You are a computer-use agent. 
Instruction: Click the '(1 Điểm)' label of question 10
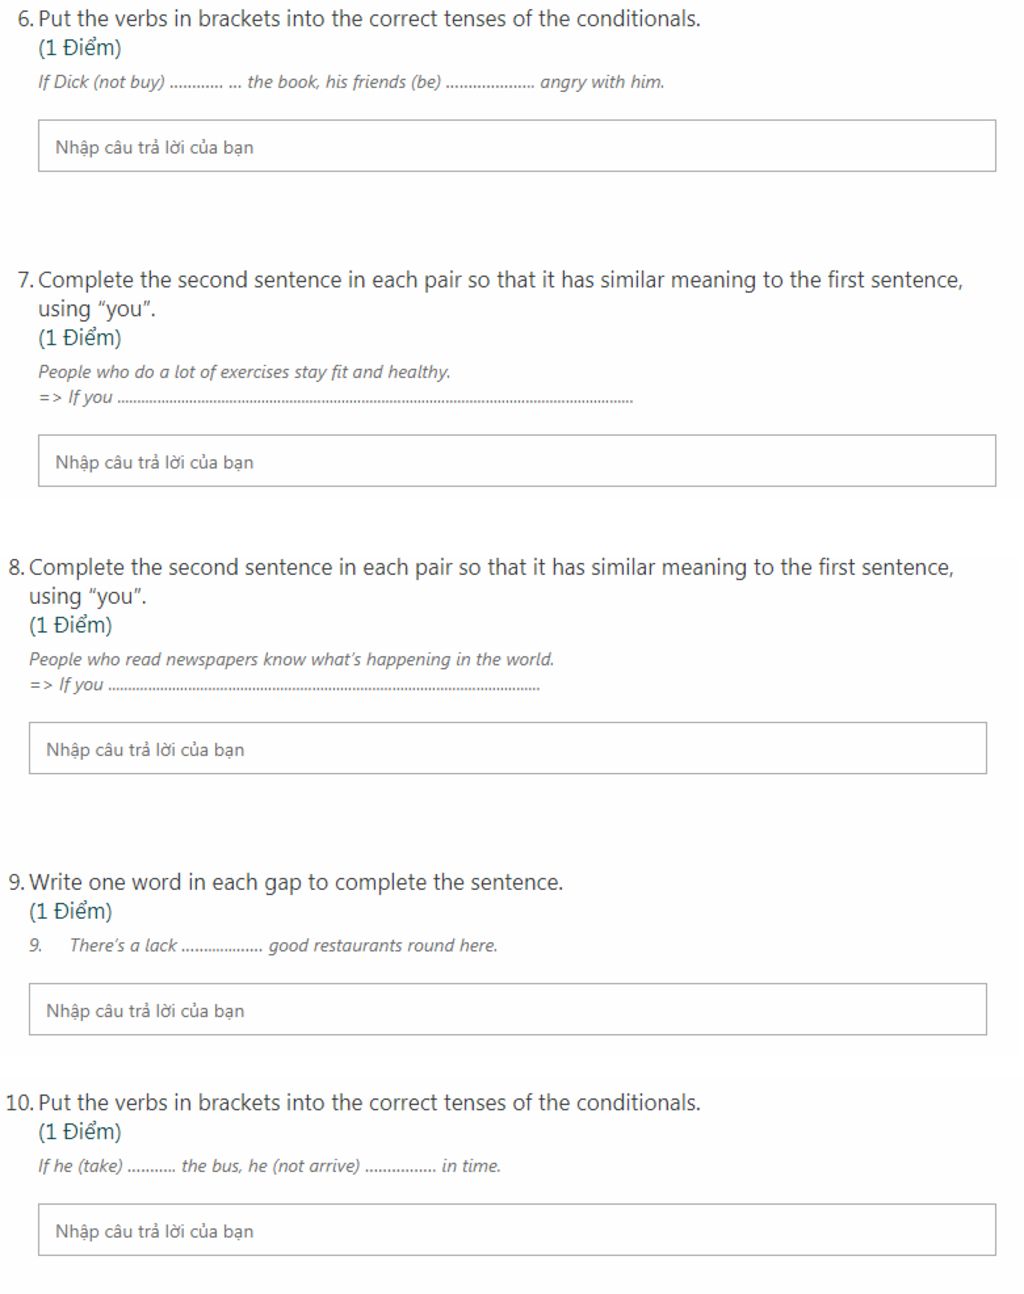coord(80,1132)
